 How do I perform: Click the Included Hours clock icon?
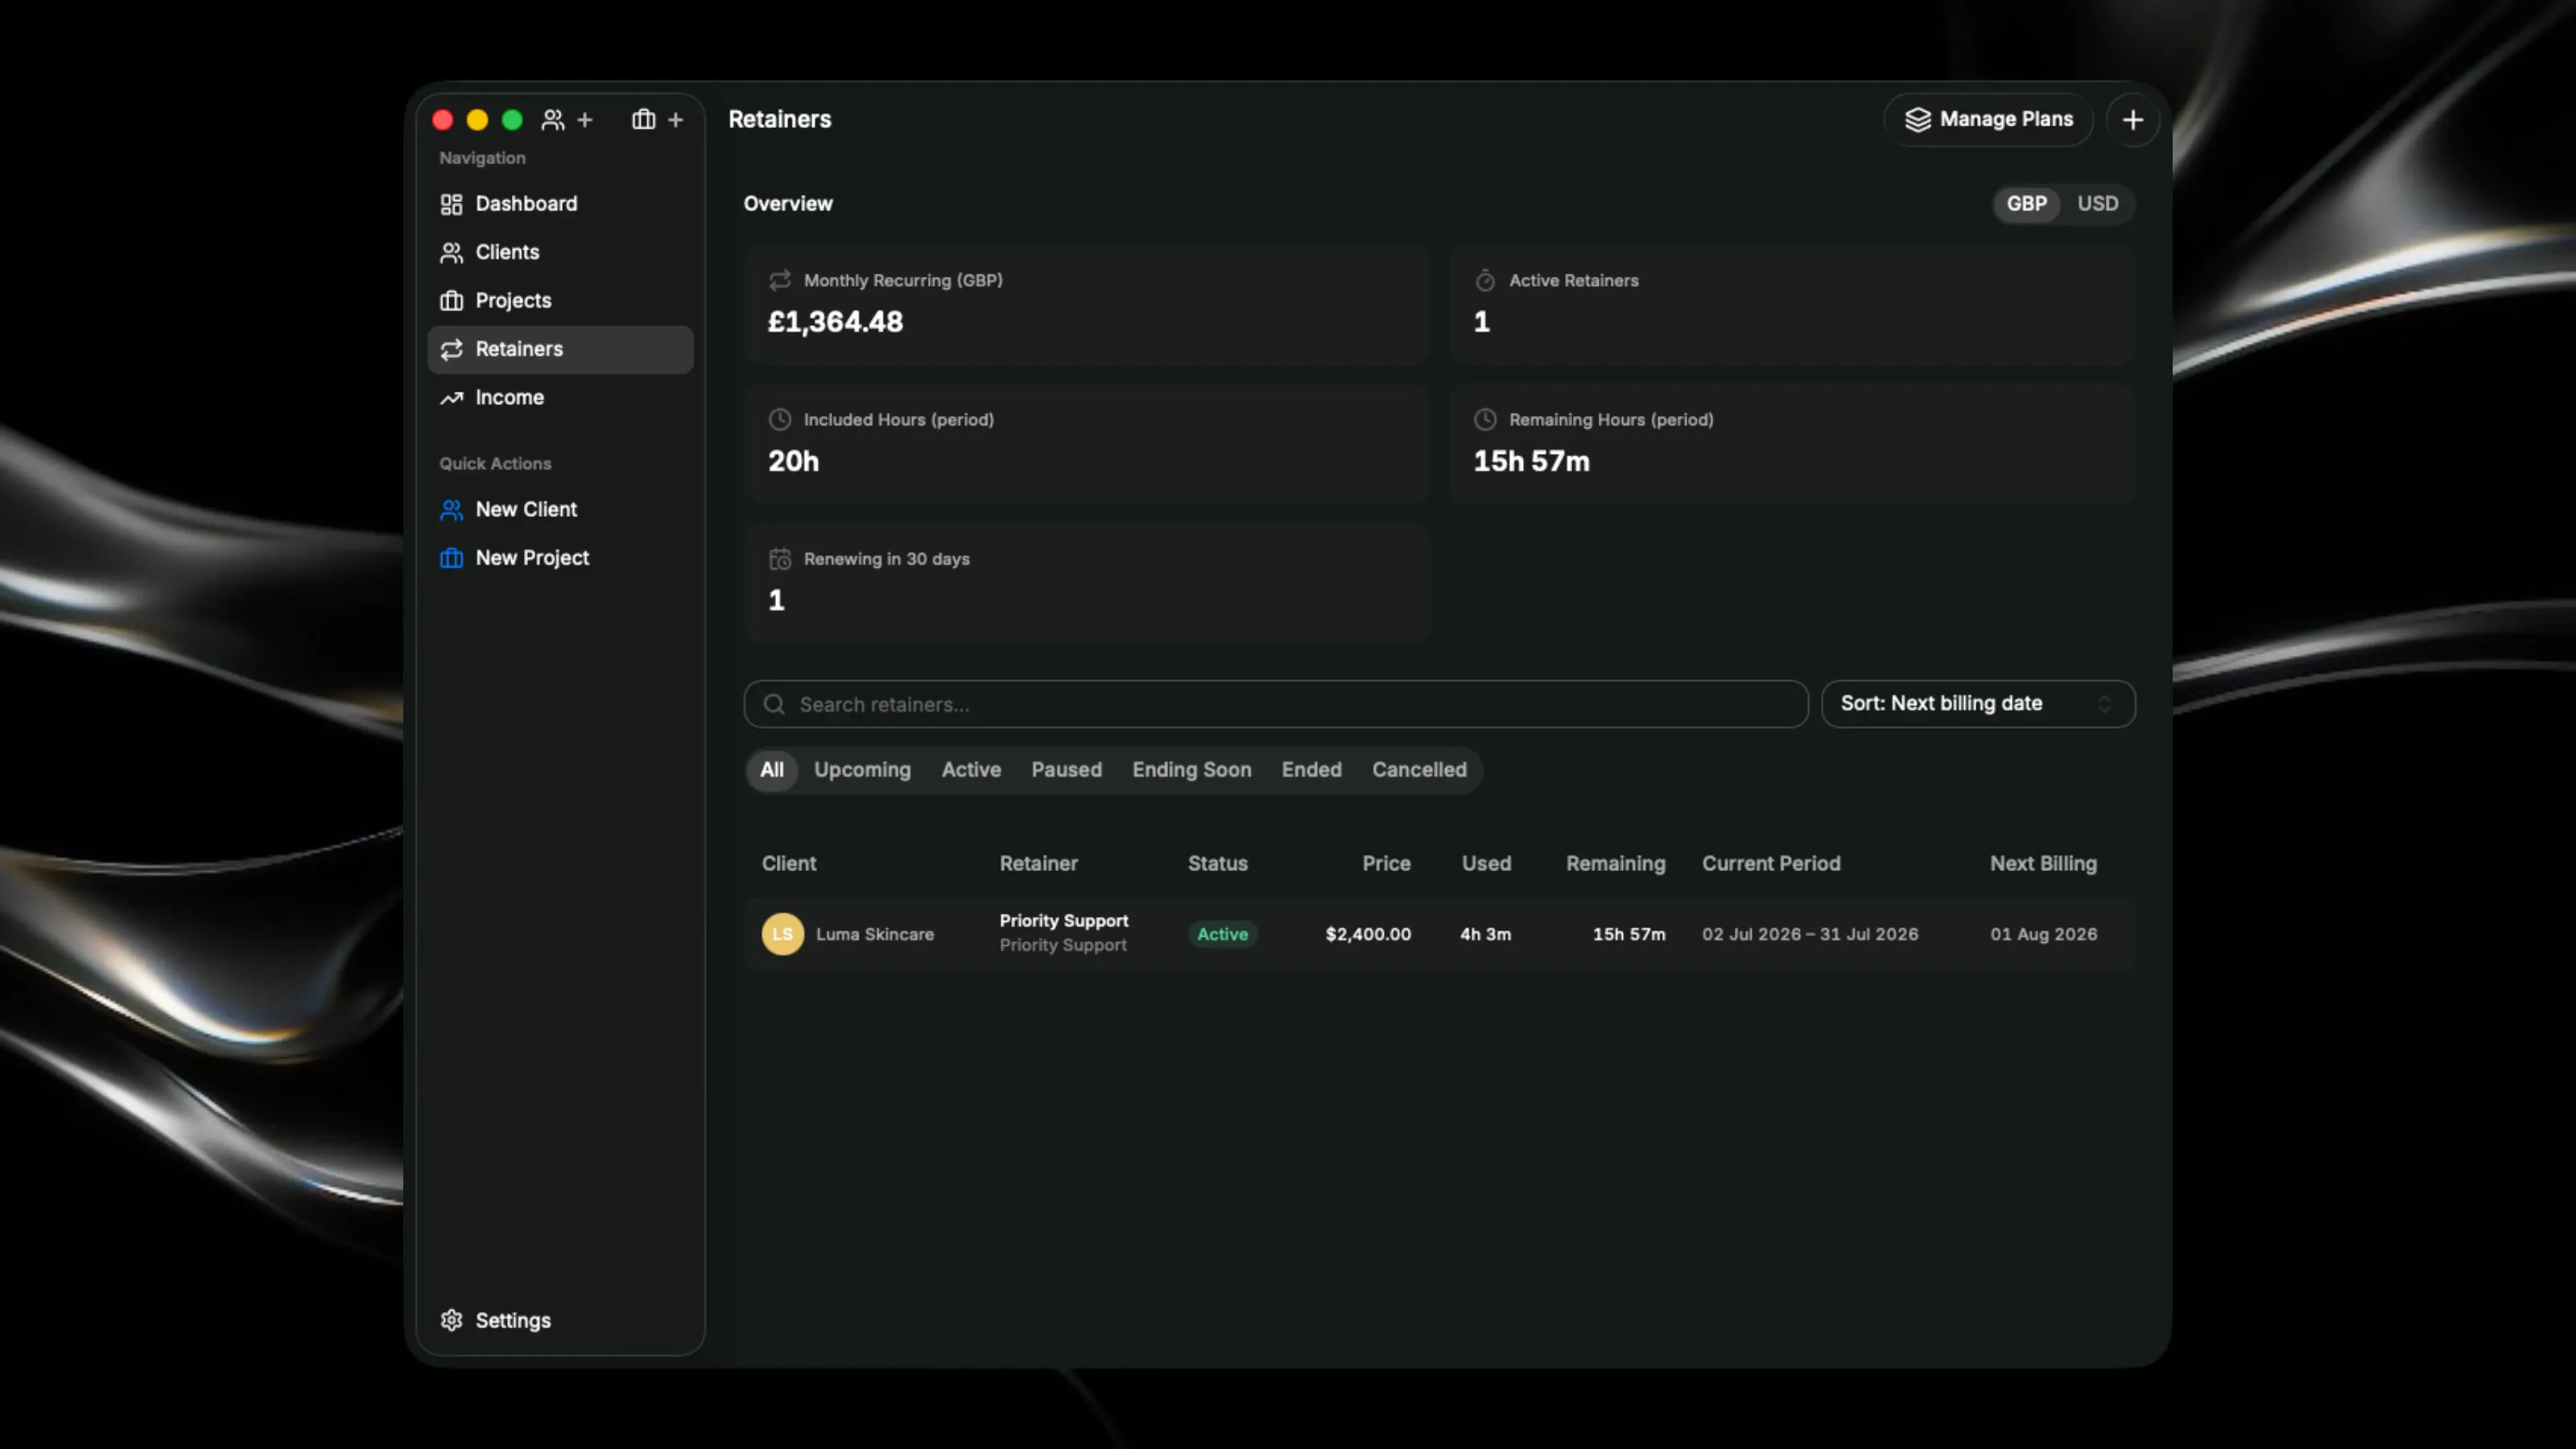coord(780,420)
